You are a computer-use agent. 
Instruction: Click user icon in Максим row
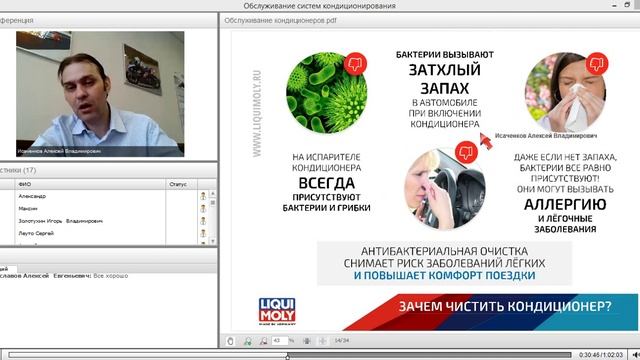pyautogui.click(x=203, y=209)
